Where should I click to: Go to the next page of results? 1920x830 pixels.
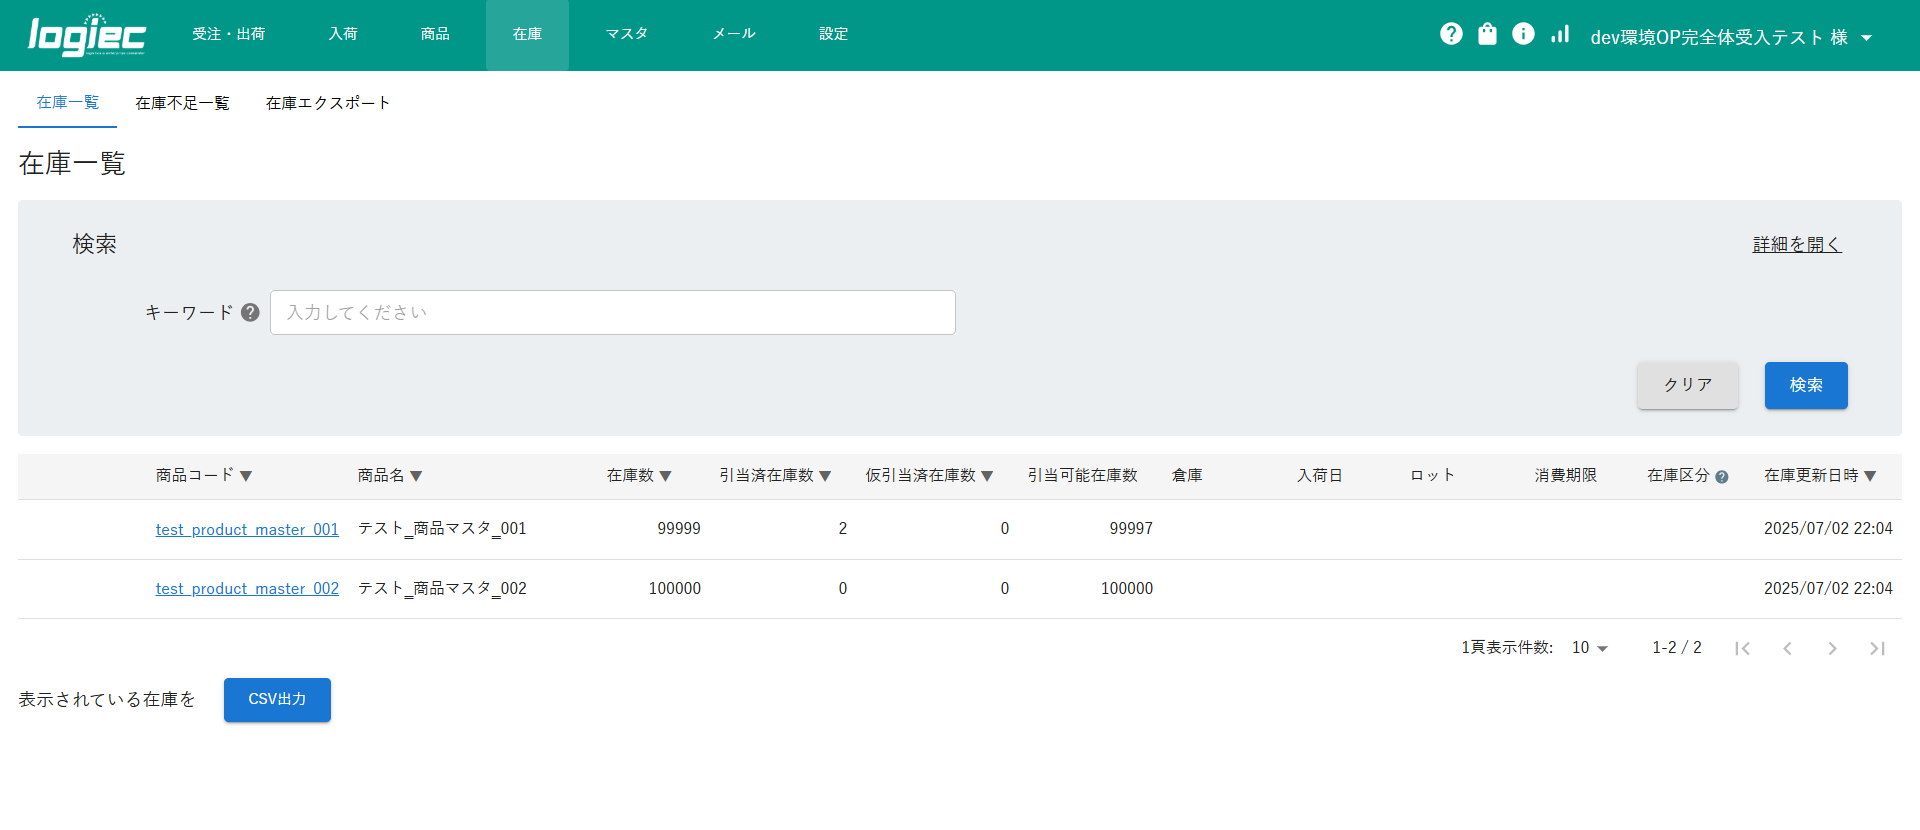[1832, 649]
